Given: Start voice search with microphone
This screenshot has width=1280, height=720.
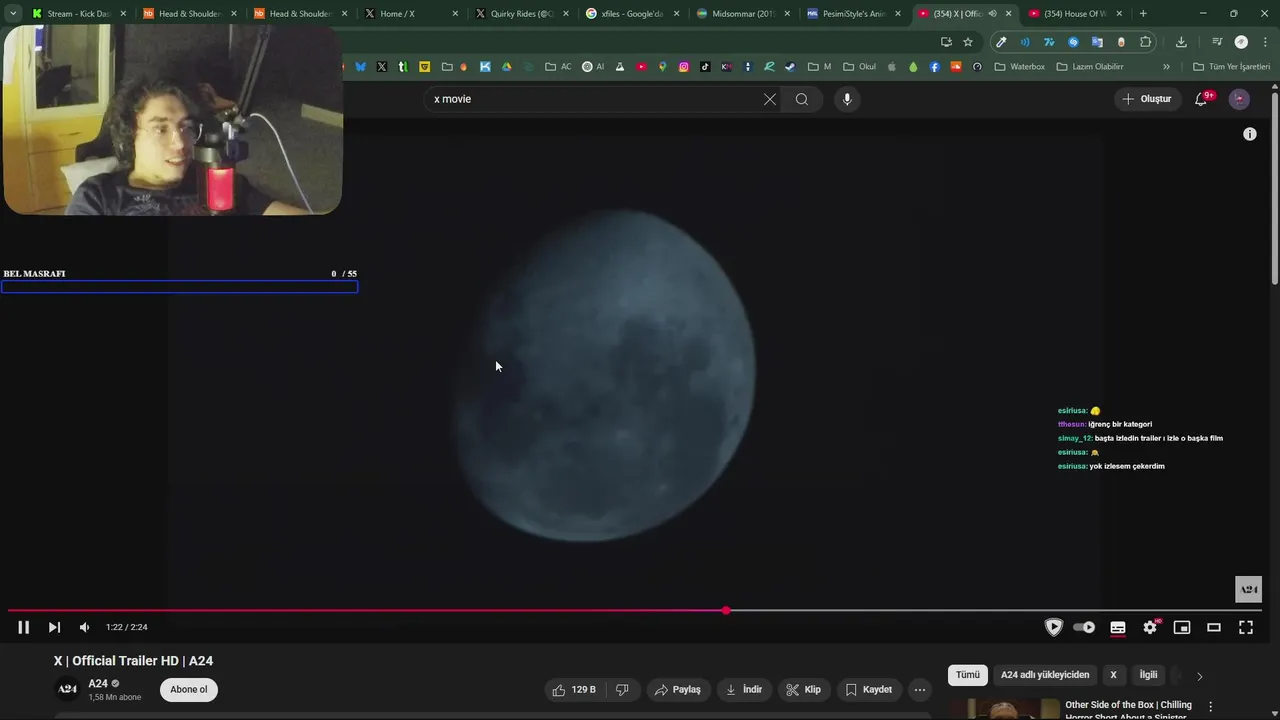Looking at the screenshot, I should pos(847,99).
